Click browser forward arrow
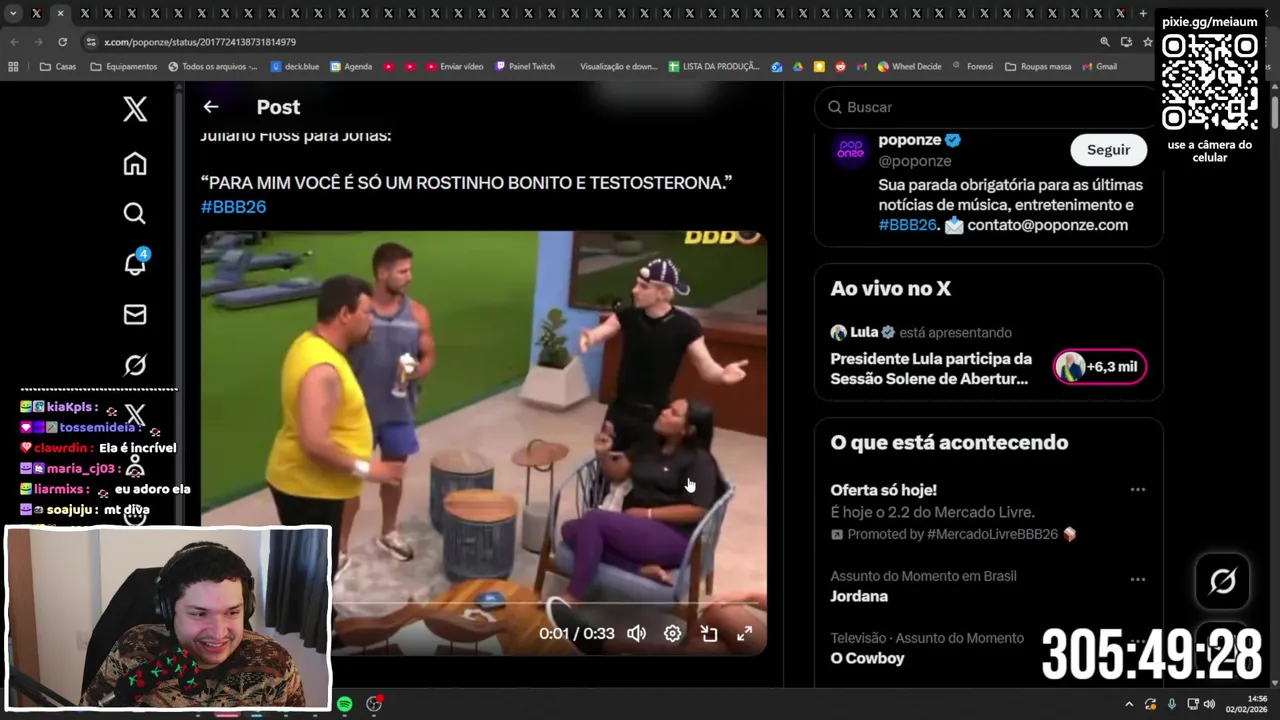This screenshot has width=1280, height=720. (38, 42)
